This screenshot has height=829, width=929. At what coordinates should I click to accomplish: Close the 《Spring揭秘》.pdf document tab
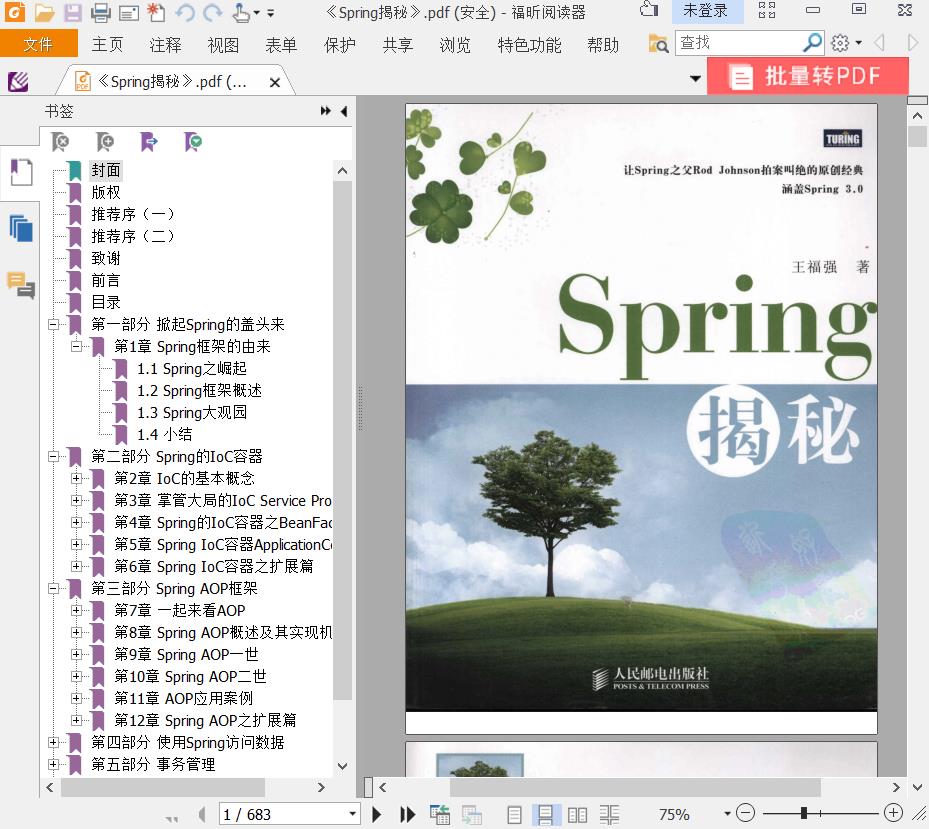(x=274, y=82)
